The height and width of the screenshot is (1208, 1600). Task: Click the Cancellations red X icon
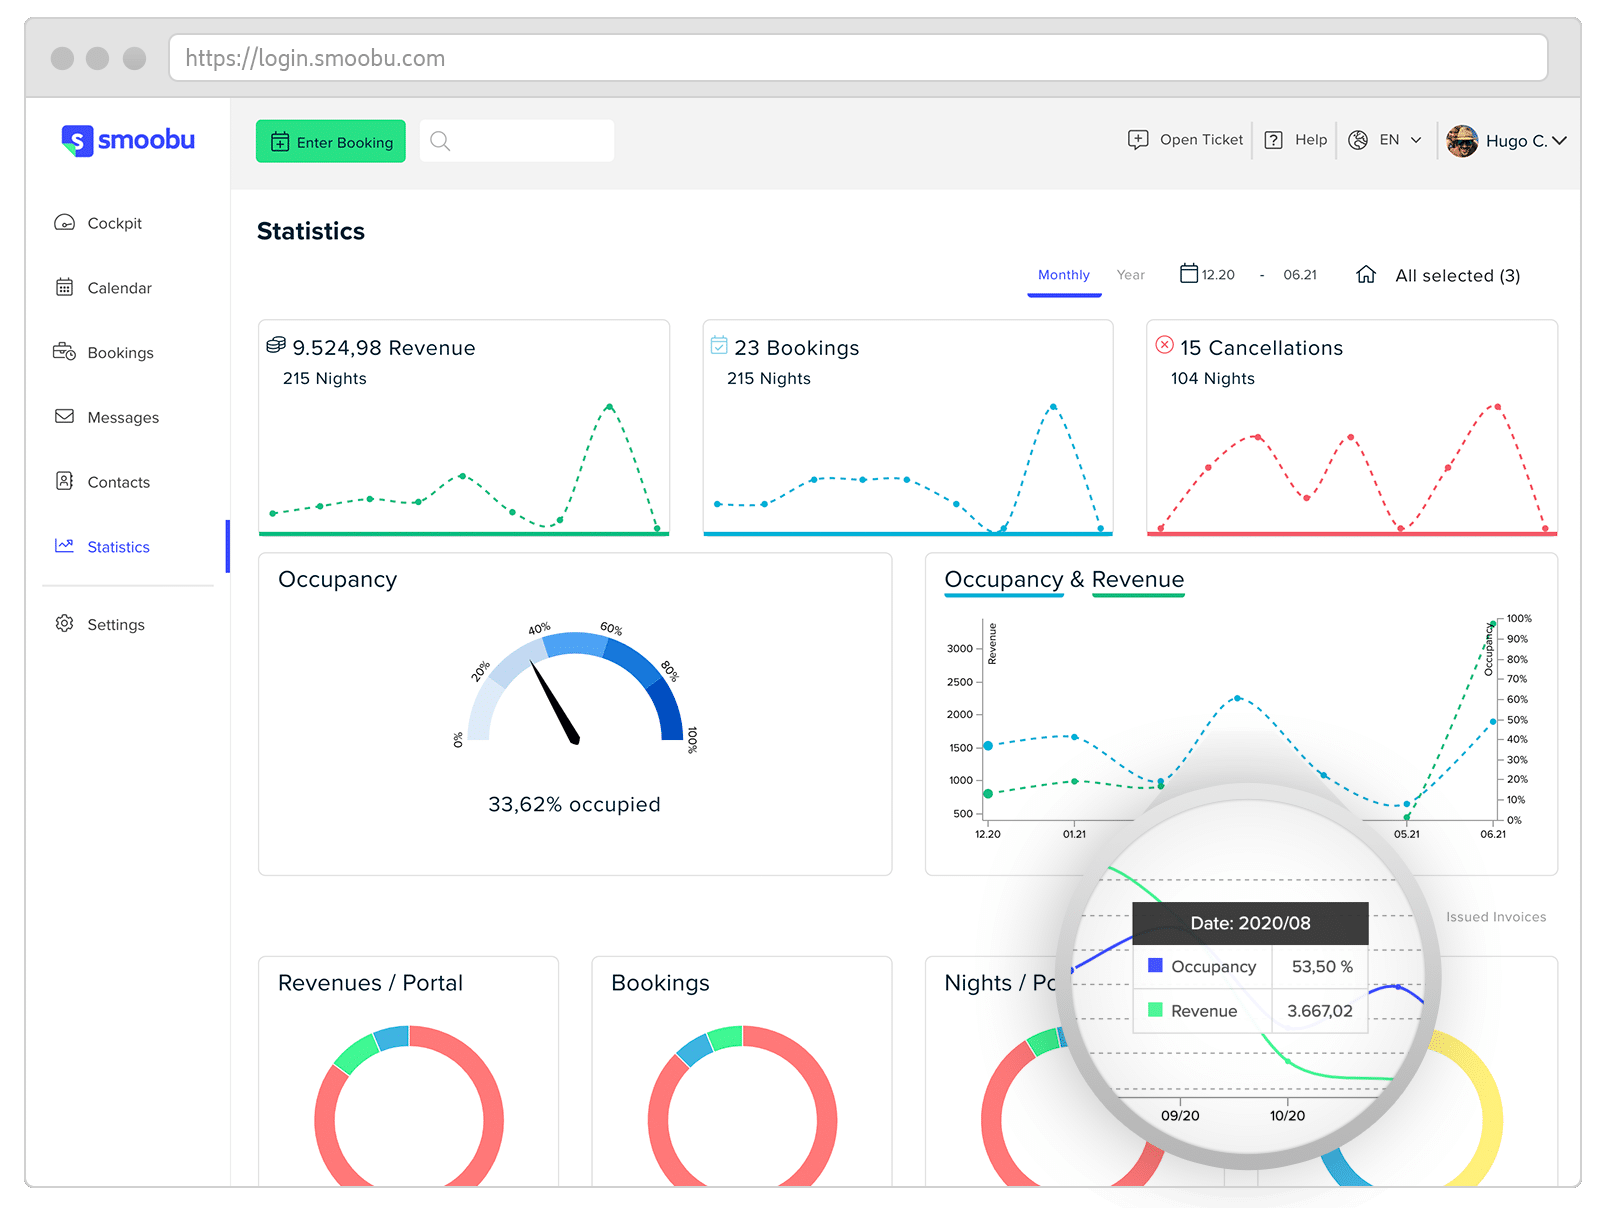[1164, 345]
